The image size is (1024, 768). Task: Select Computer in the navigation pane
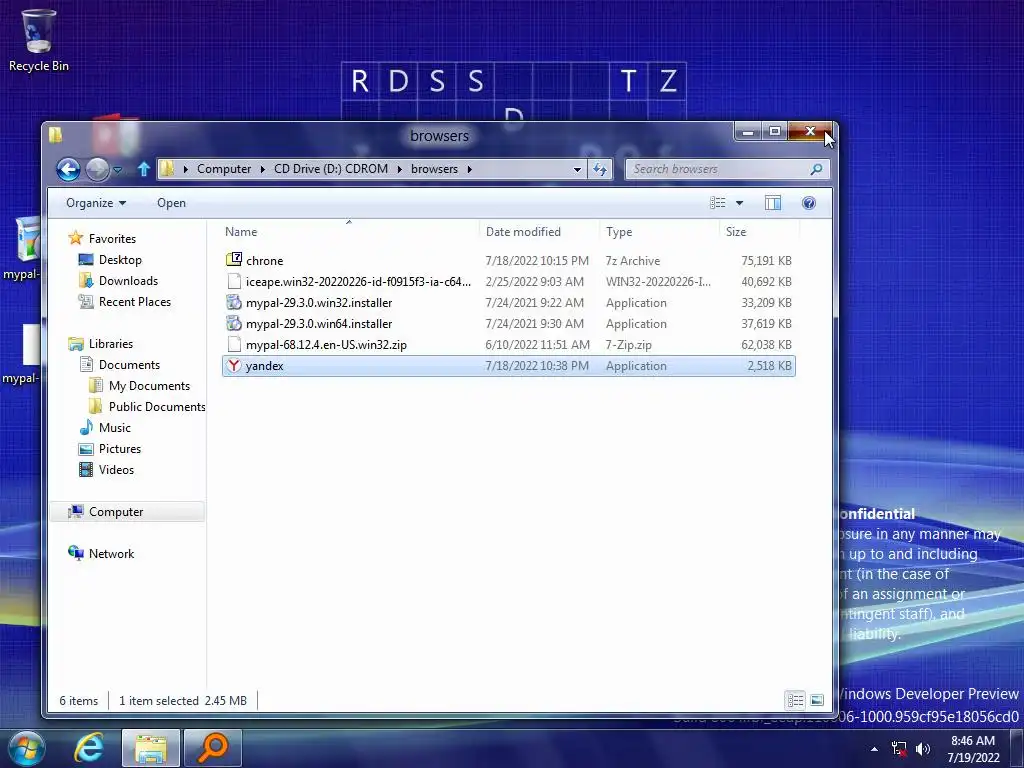click(116, 512)
